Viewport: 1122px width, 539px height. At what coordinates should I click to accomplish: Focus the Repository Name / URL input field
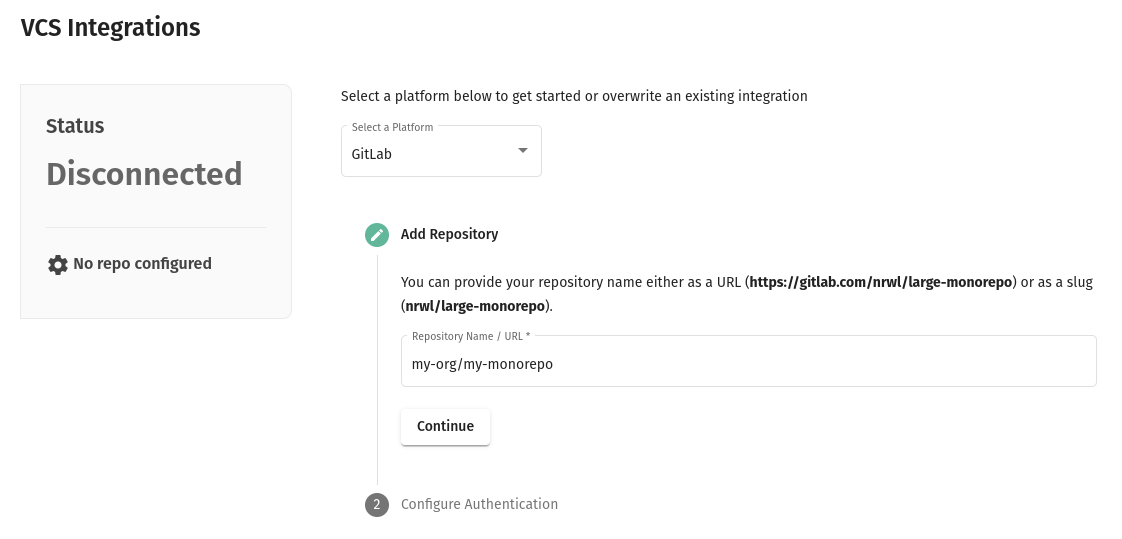[748, 364]
